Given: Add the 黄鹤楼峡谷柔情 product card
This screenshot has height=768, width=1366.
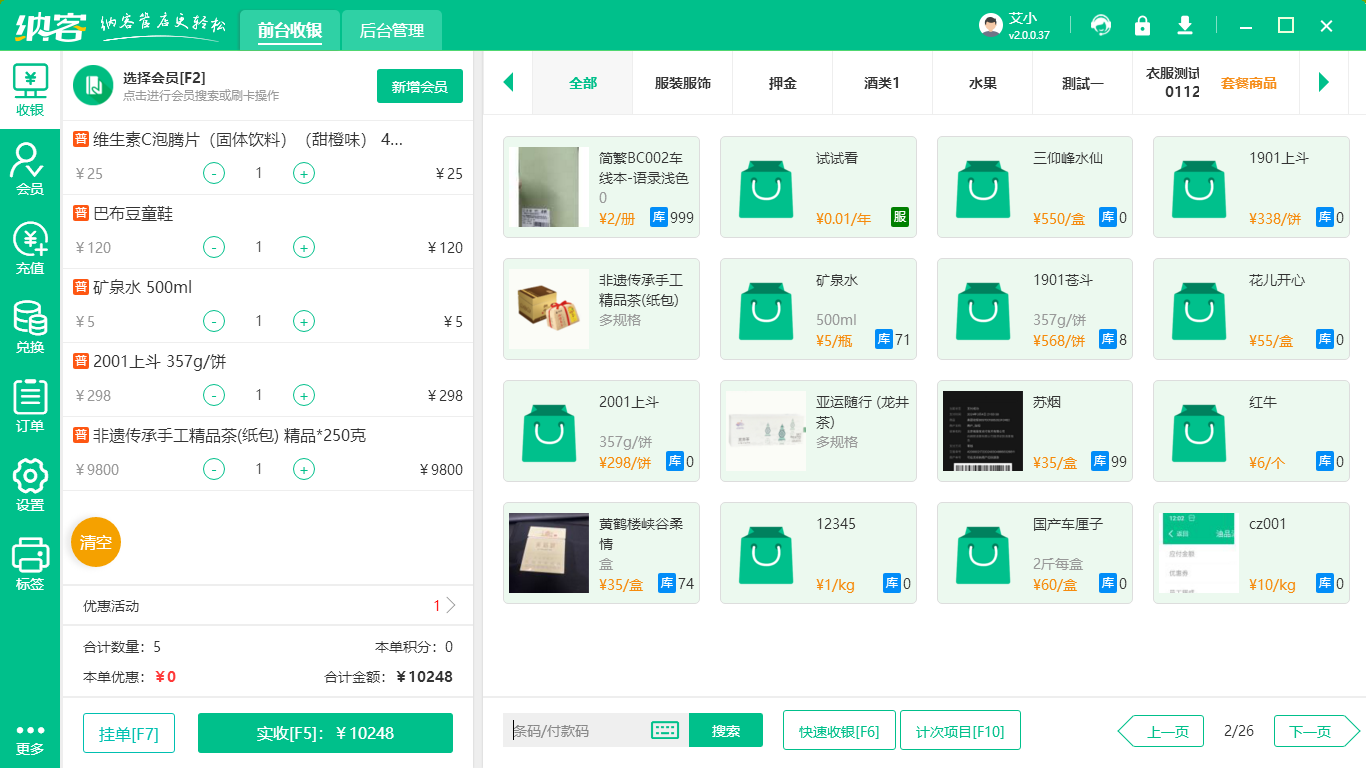Looking at the screenshot, I should click(x=601, y=553).
